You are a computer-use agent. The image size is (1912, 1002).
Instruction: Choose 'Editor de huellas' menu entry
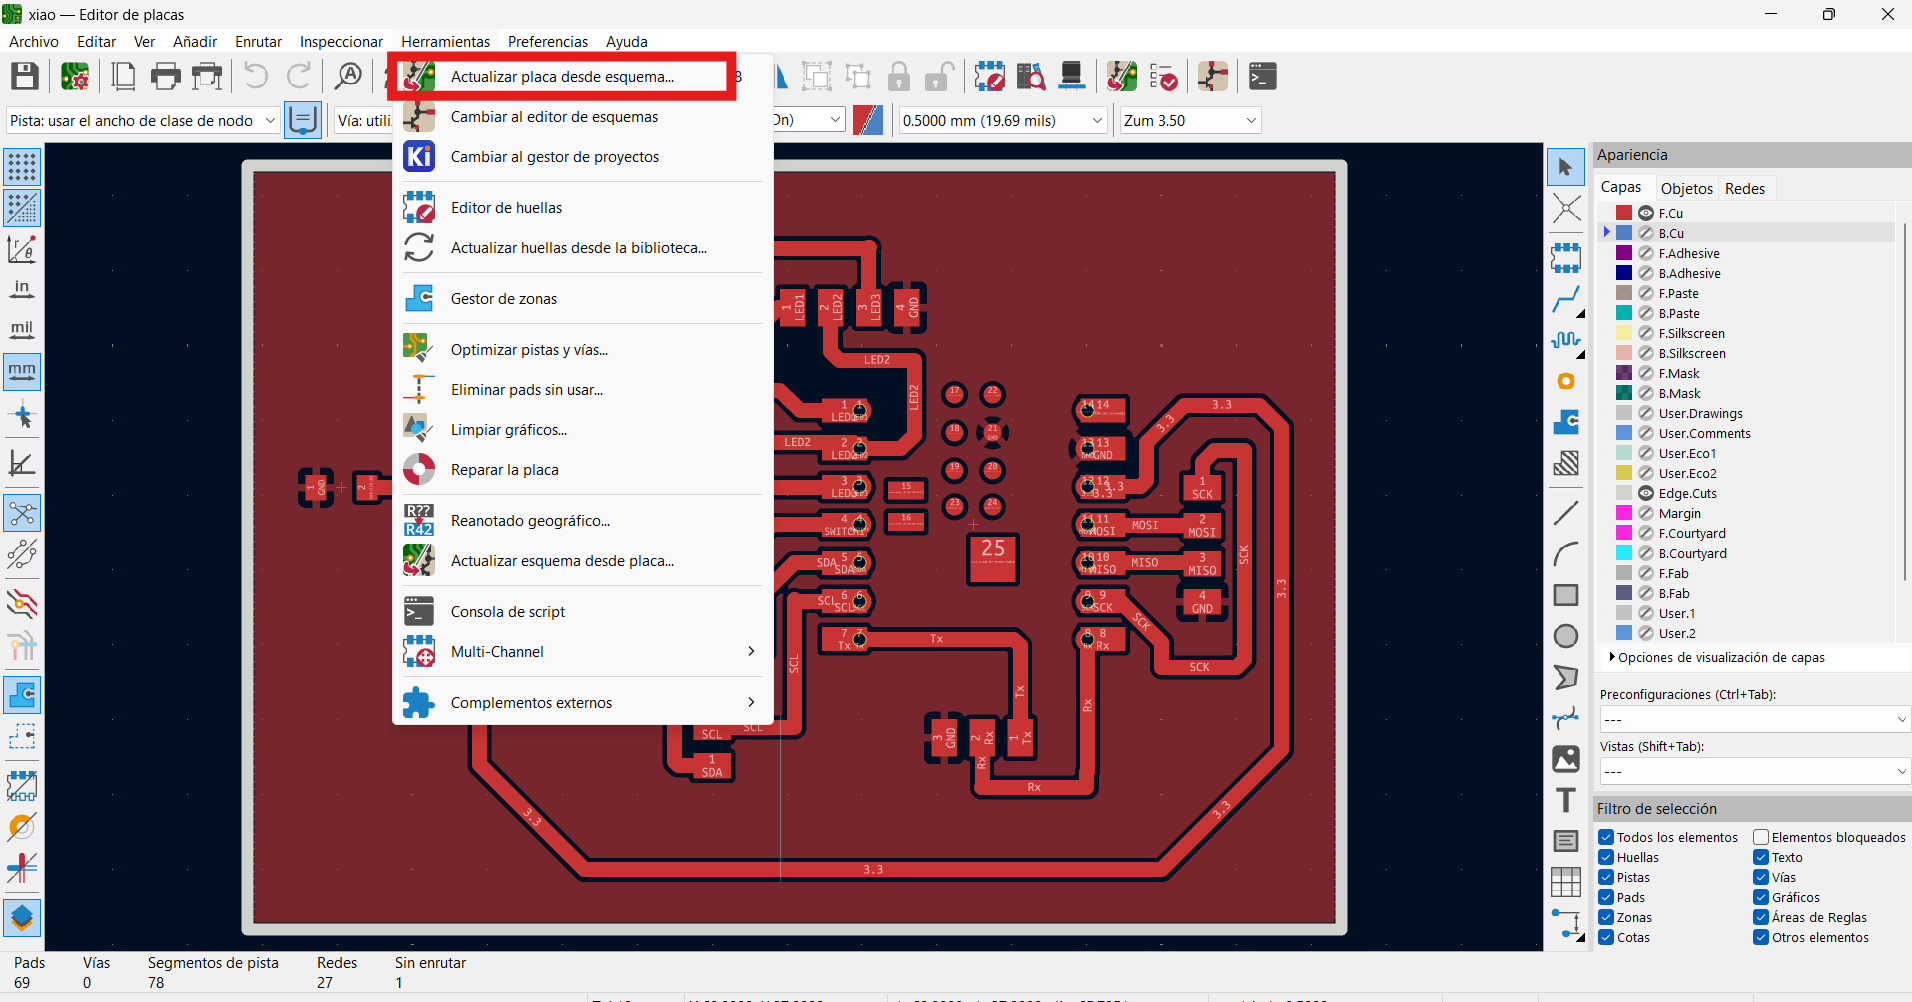click(x=582, y=207)
